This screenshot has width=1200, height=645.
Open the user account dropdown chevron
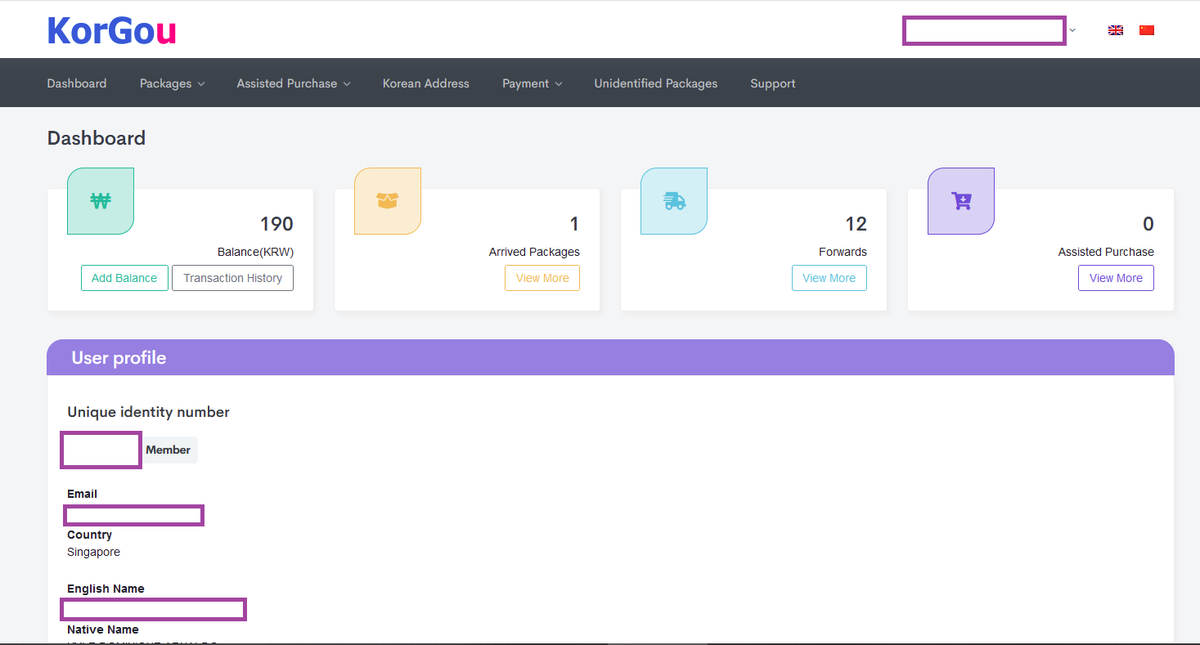coord(1072,31)
